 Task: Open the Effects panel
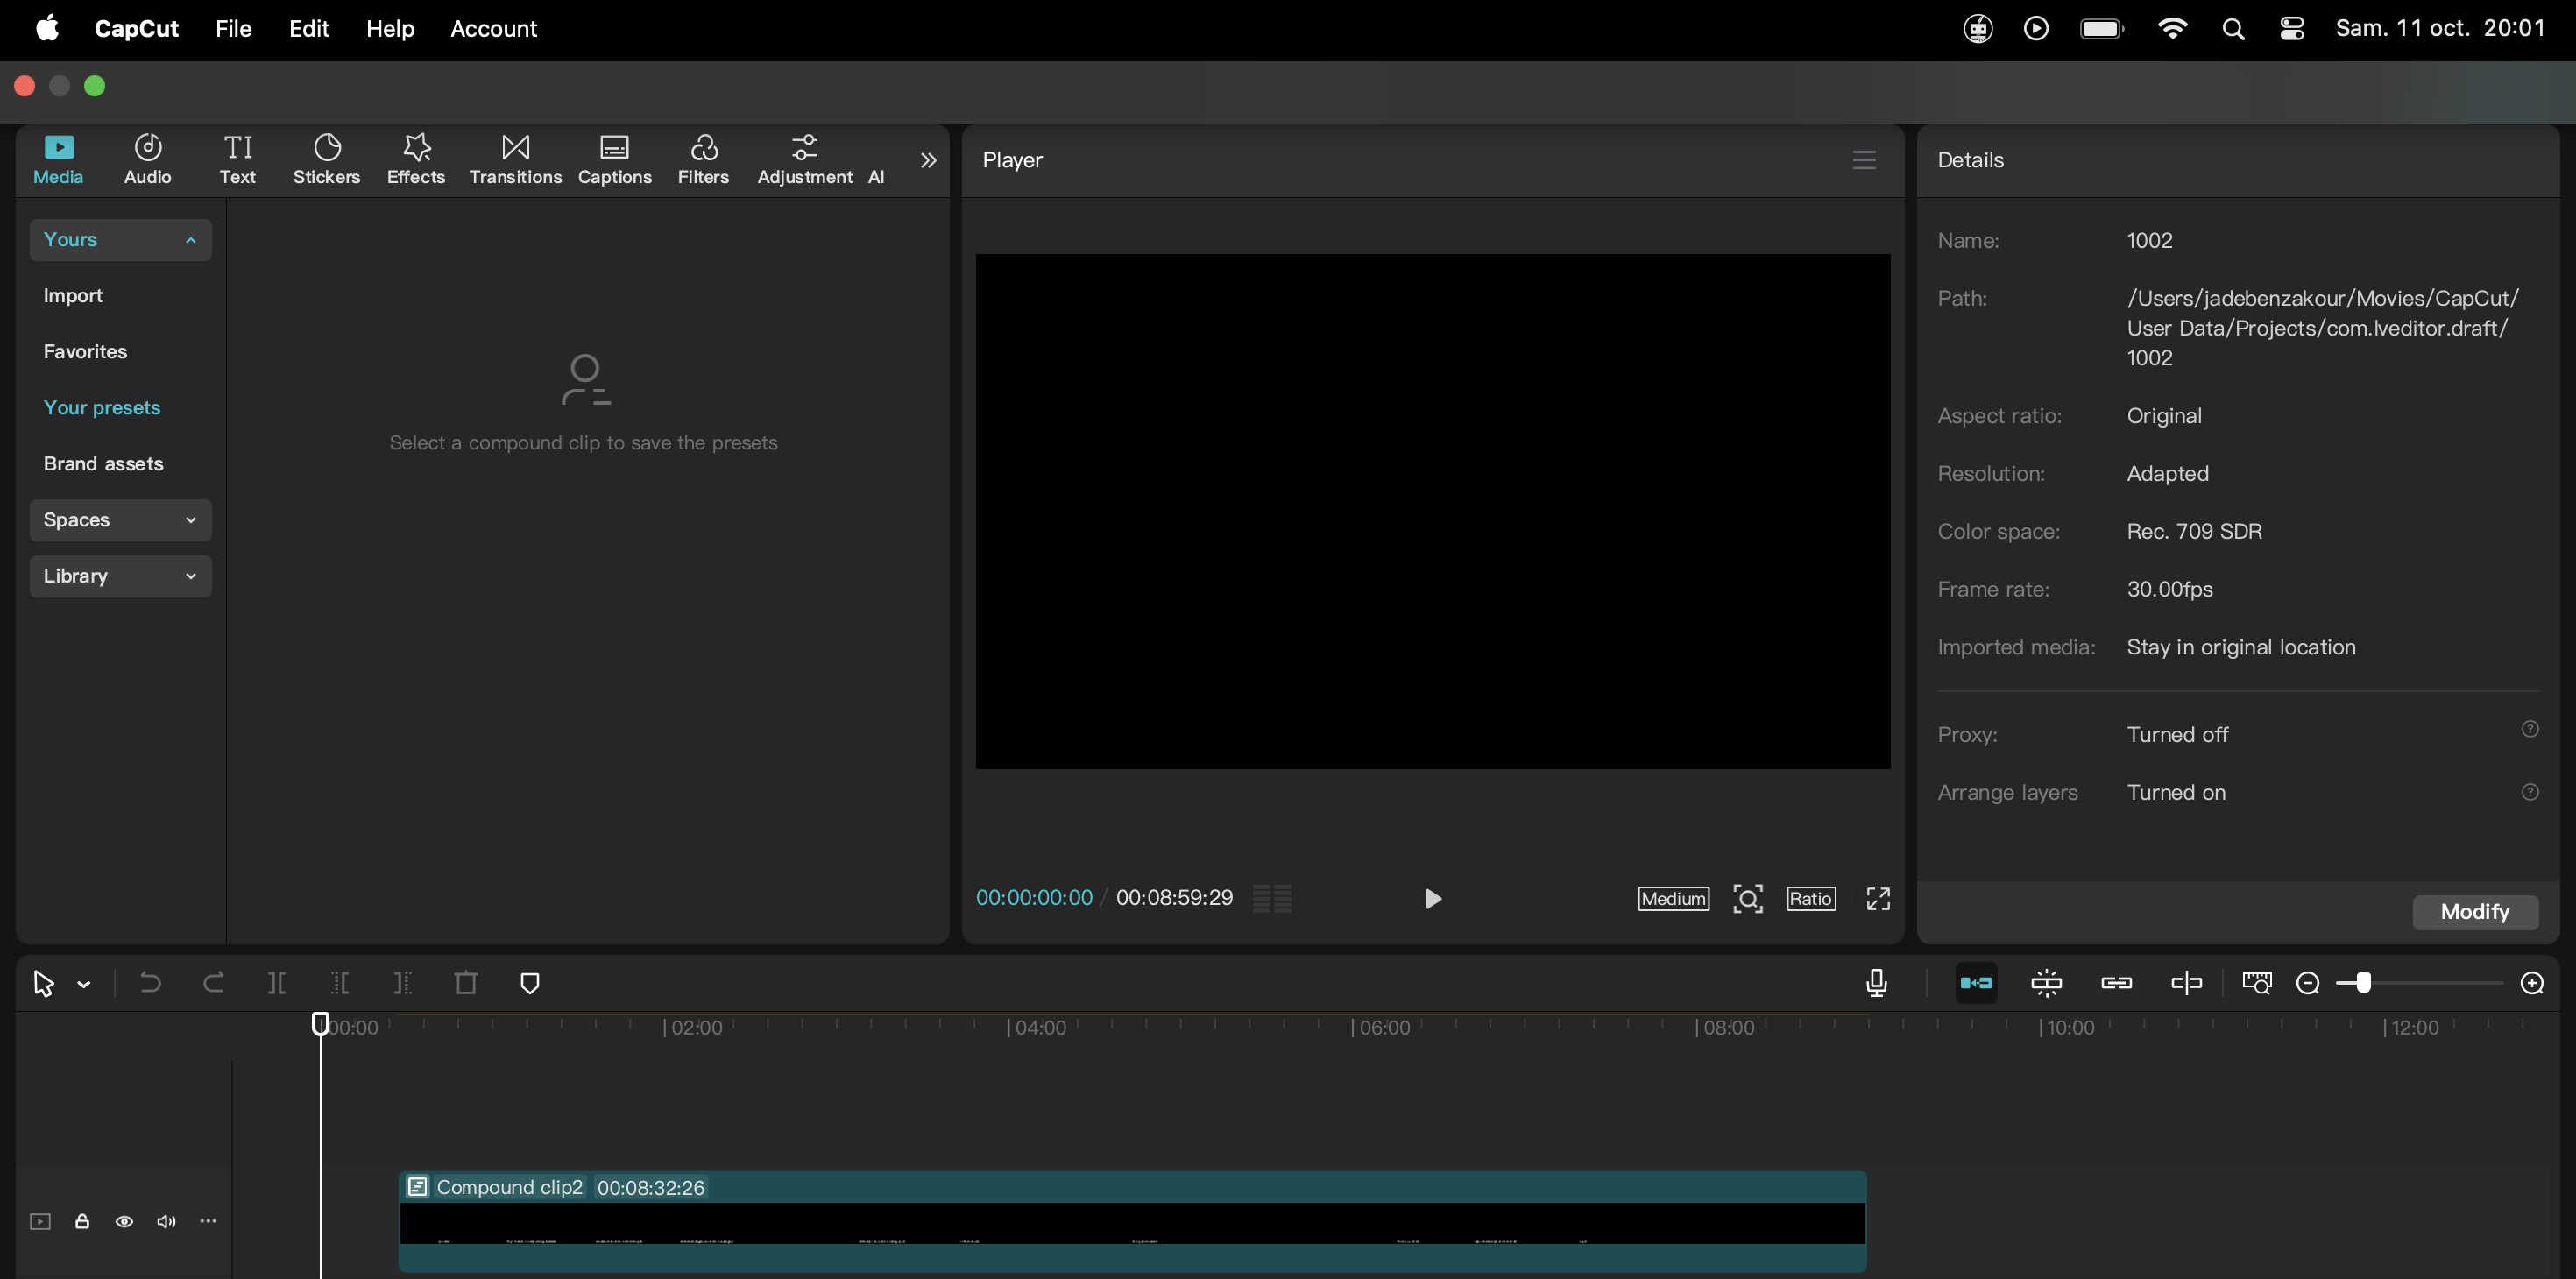(415, 159)
